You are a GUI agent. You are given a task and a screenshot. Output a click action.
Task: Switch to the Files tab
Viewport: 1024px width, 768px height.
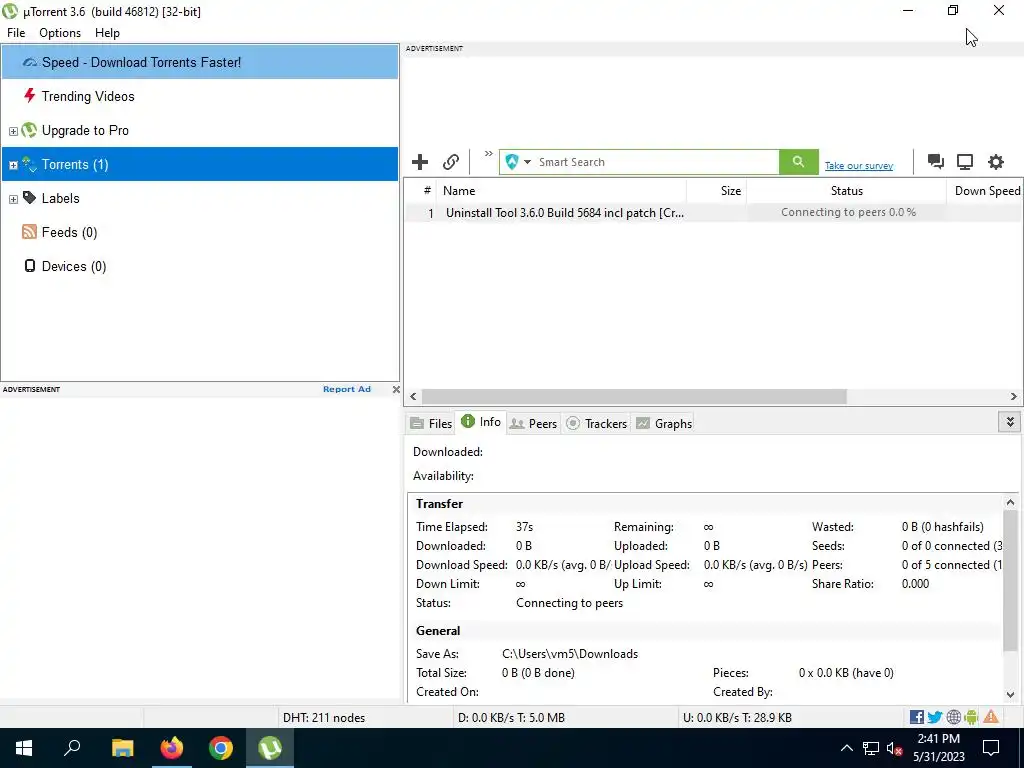tap(431, 423)
